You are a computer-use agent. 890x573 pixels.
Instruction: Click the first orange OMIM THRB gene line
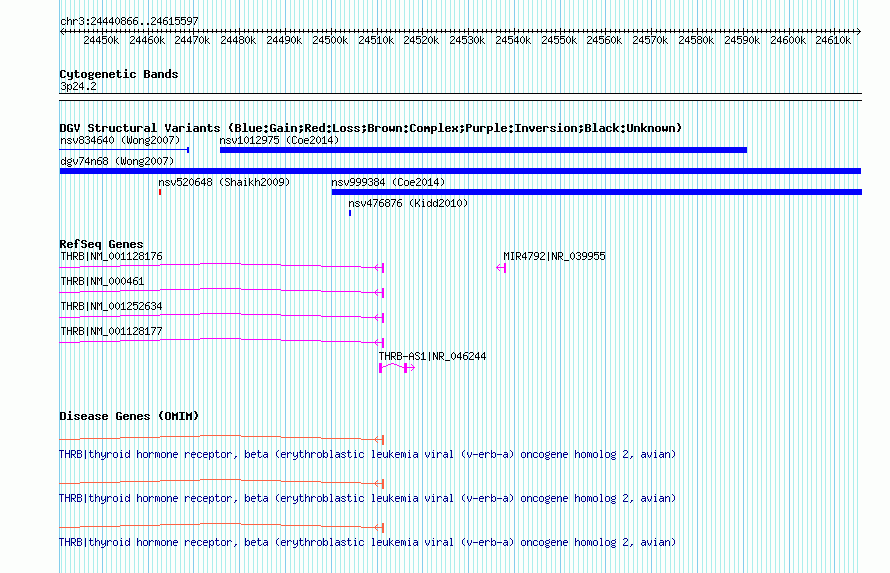click(x=222, y=438)
